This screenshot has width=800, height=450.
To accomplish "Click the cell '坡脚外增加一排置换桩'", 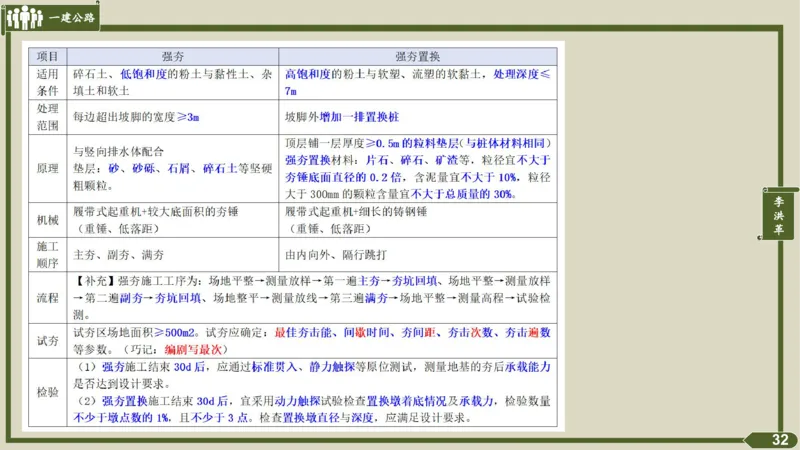I will 417,117.
